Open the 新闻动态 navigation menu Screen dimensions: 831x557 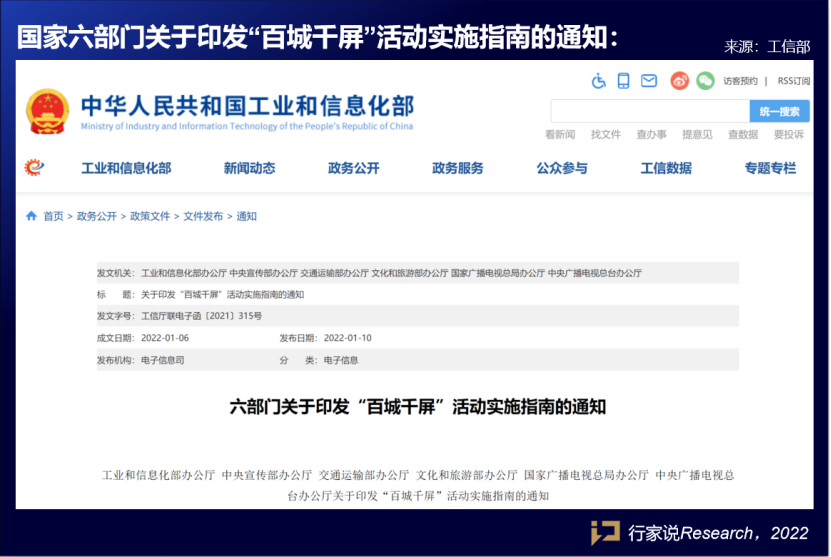[x=249, y=168]
